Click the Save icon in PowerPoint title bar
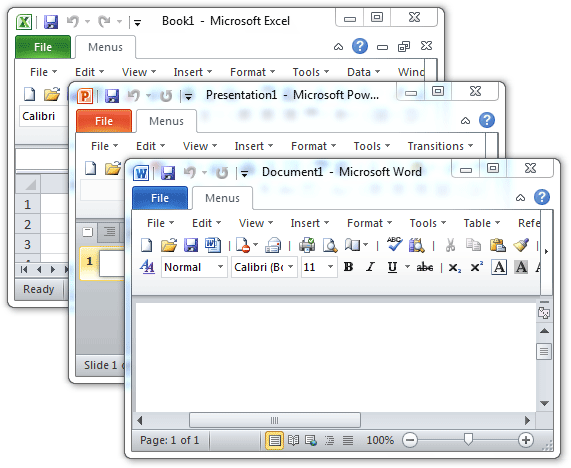571x468 pixels. [x=112, y=96]
